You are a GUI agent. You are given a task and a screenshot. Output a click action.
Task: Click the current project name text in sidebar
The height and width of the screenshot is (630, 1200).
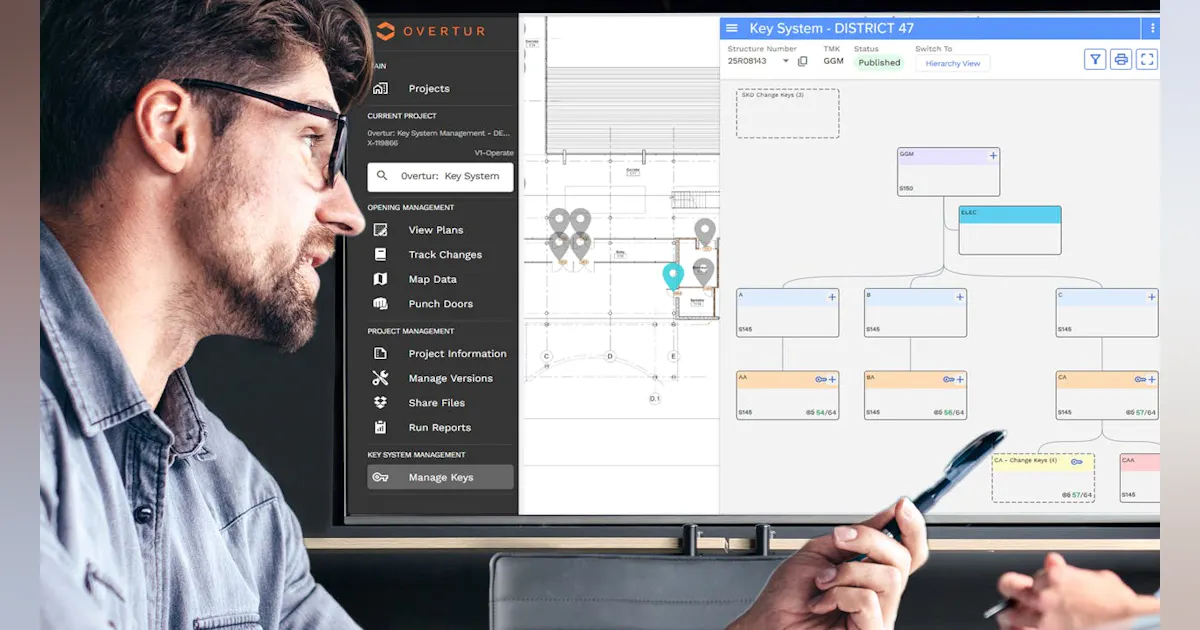[x=438, y=132]
